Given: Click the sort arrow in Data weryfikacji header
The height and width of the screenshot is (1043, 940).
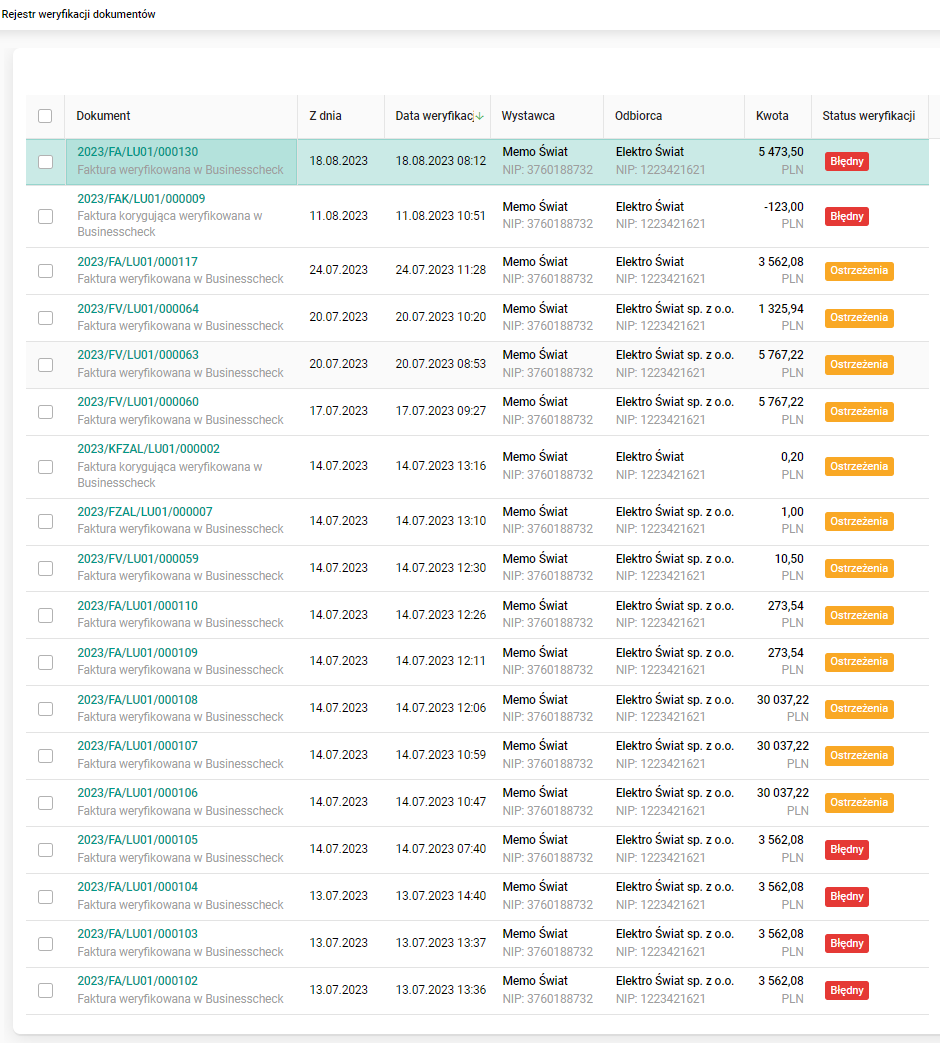Looking at the screenshot, I should point(480,116).
